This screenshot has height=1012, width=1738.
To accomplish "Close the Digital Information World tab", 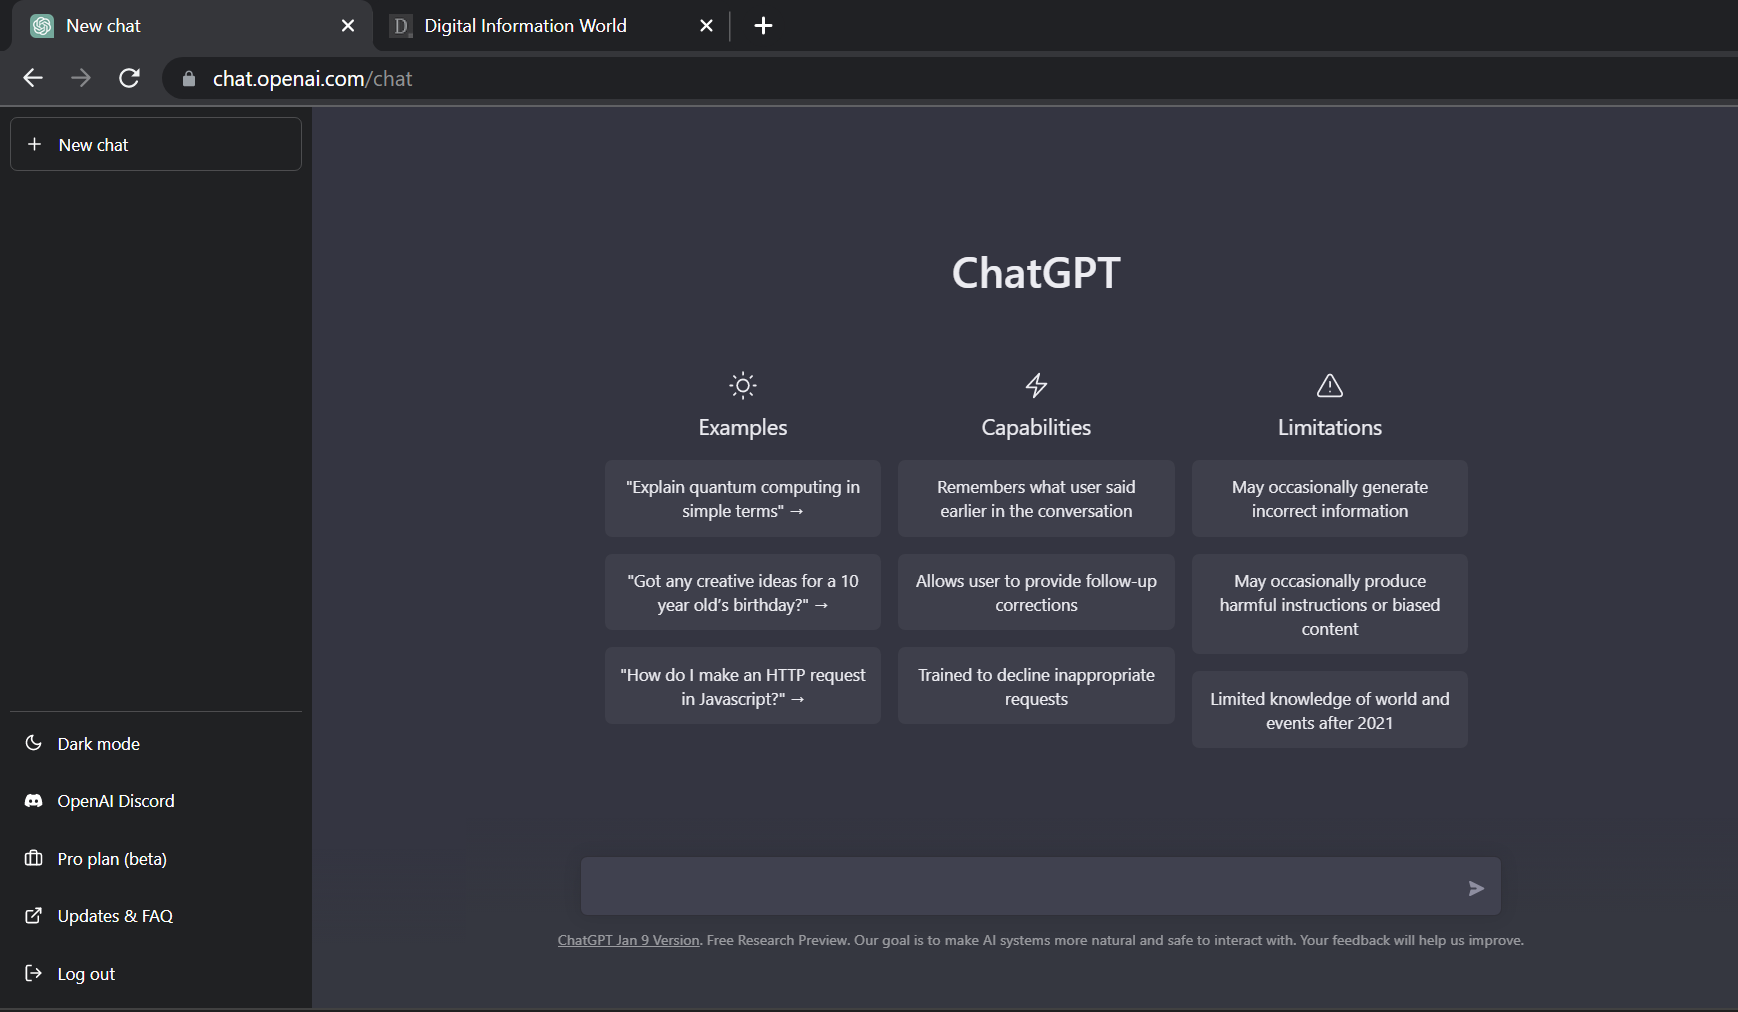I will [x=706, y=26].
